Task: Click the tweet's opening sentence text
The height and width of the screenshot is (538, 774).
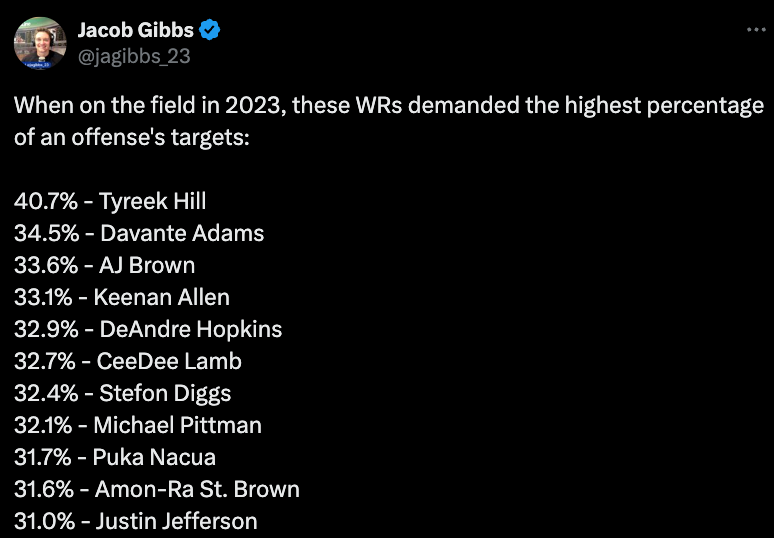Action: [389, 106]
